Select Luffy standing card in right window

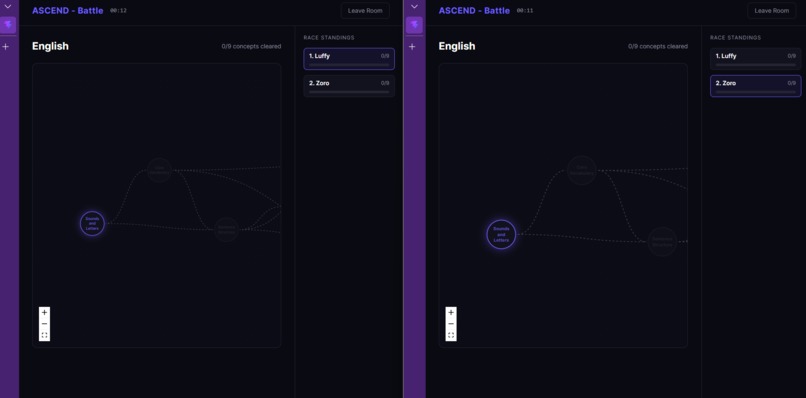coord(756,59)
